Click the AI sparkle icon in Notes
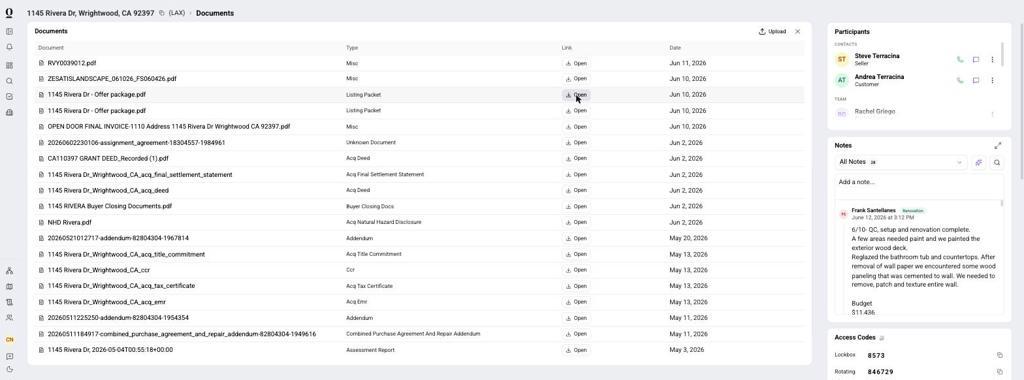The image size is (1024, 380). click(x=978, y=163)
